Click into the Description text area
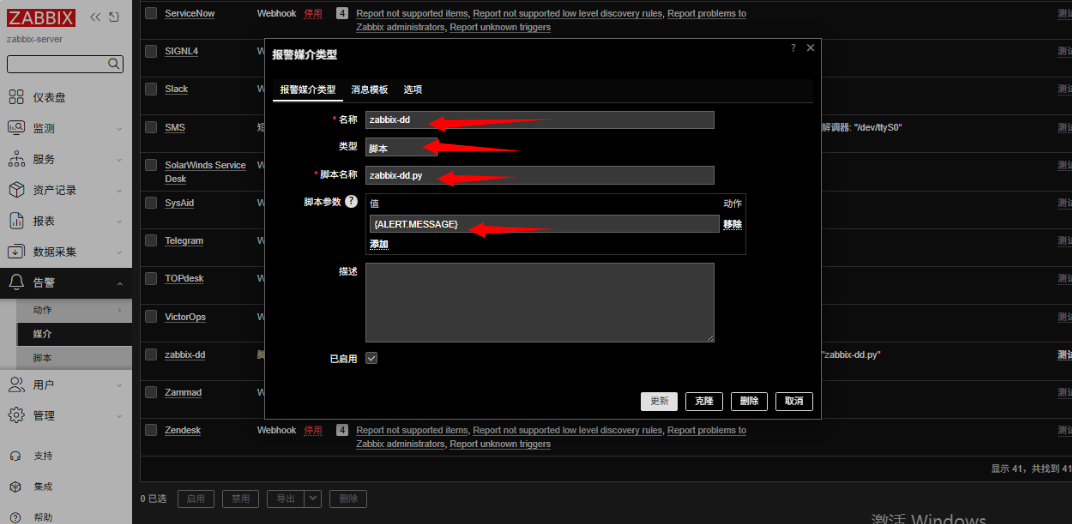The image size is (1072, 524). 539,302
